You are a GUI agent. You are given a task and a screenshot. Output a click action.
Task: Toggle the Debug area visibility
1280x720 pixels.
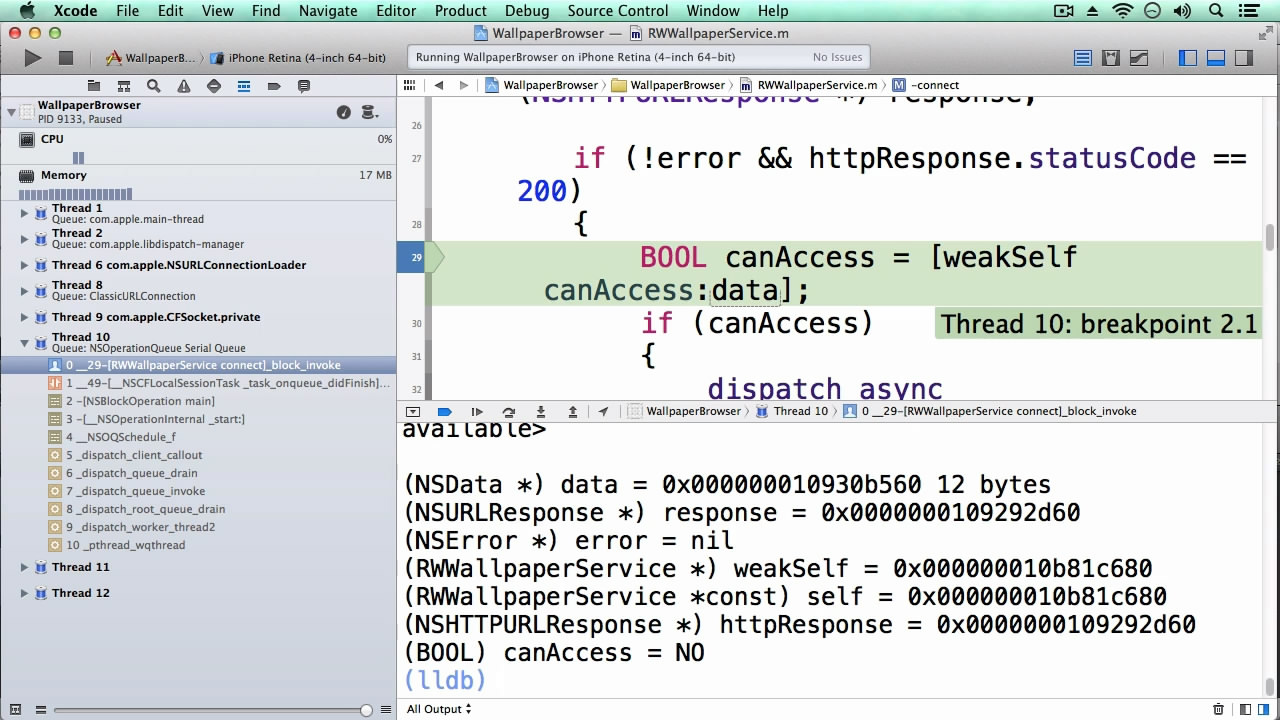(1216, 58)
